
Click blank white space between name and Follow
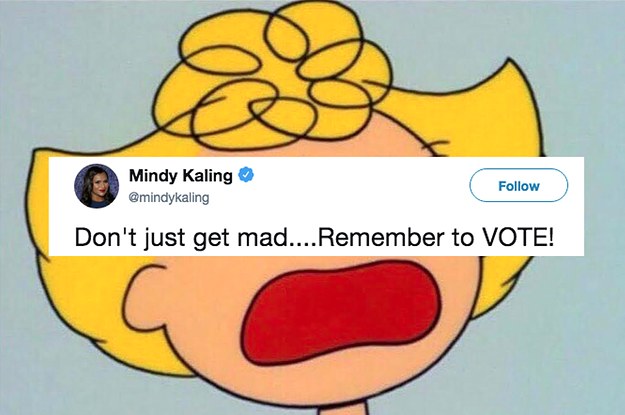coord(359,185)
